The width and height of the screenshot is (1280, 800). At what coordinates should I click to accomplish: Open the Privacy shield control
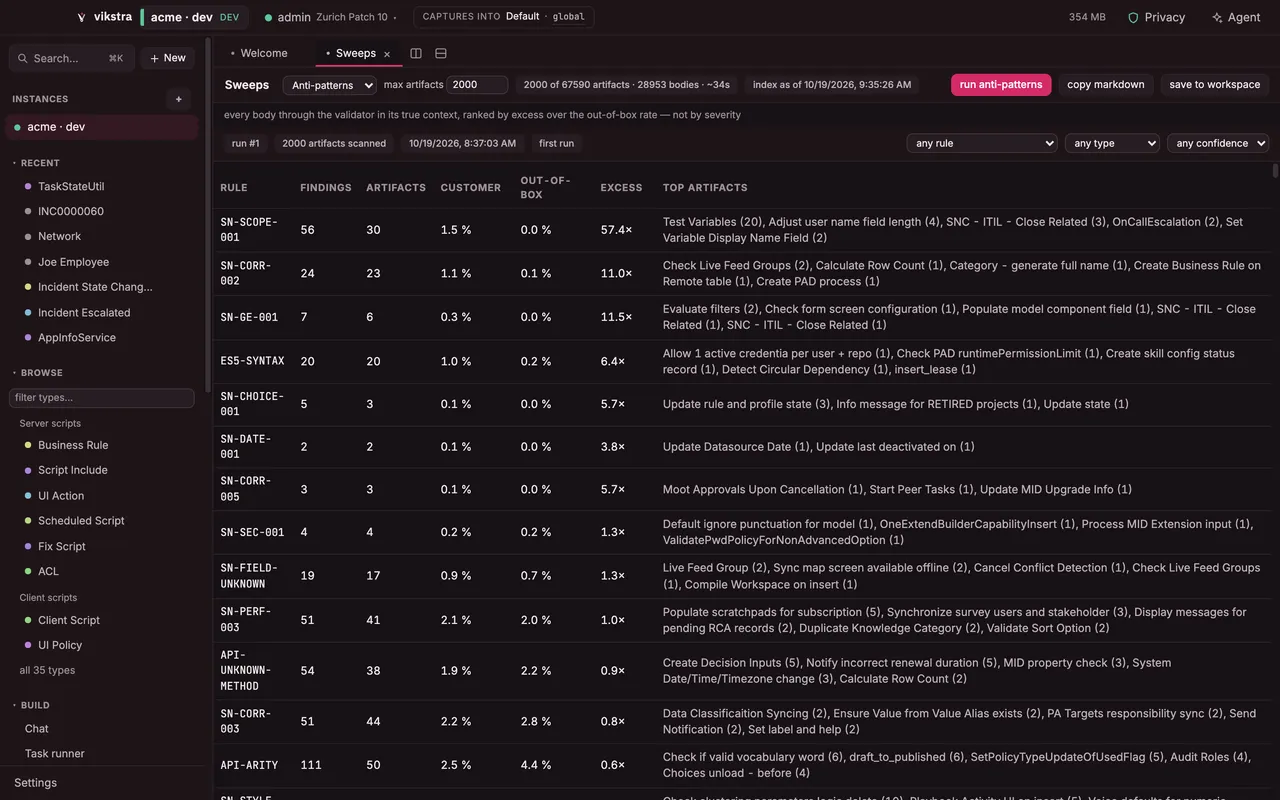point(1156,17)
